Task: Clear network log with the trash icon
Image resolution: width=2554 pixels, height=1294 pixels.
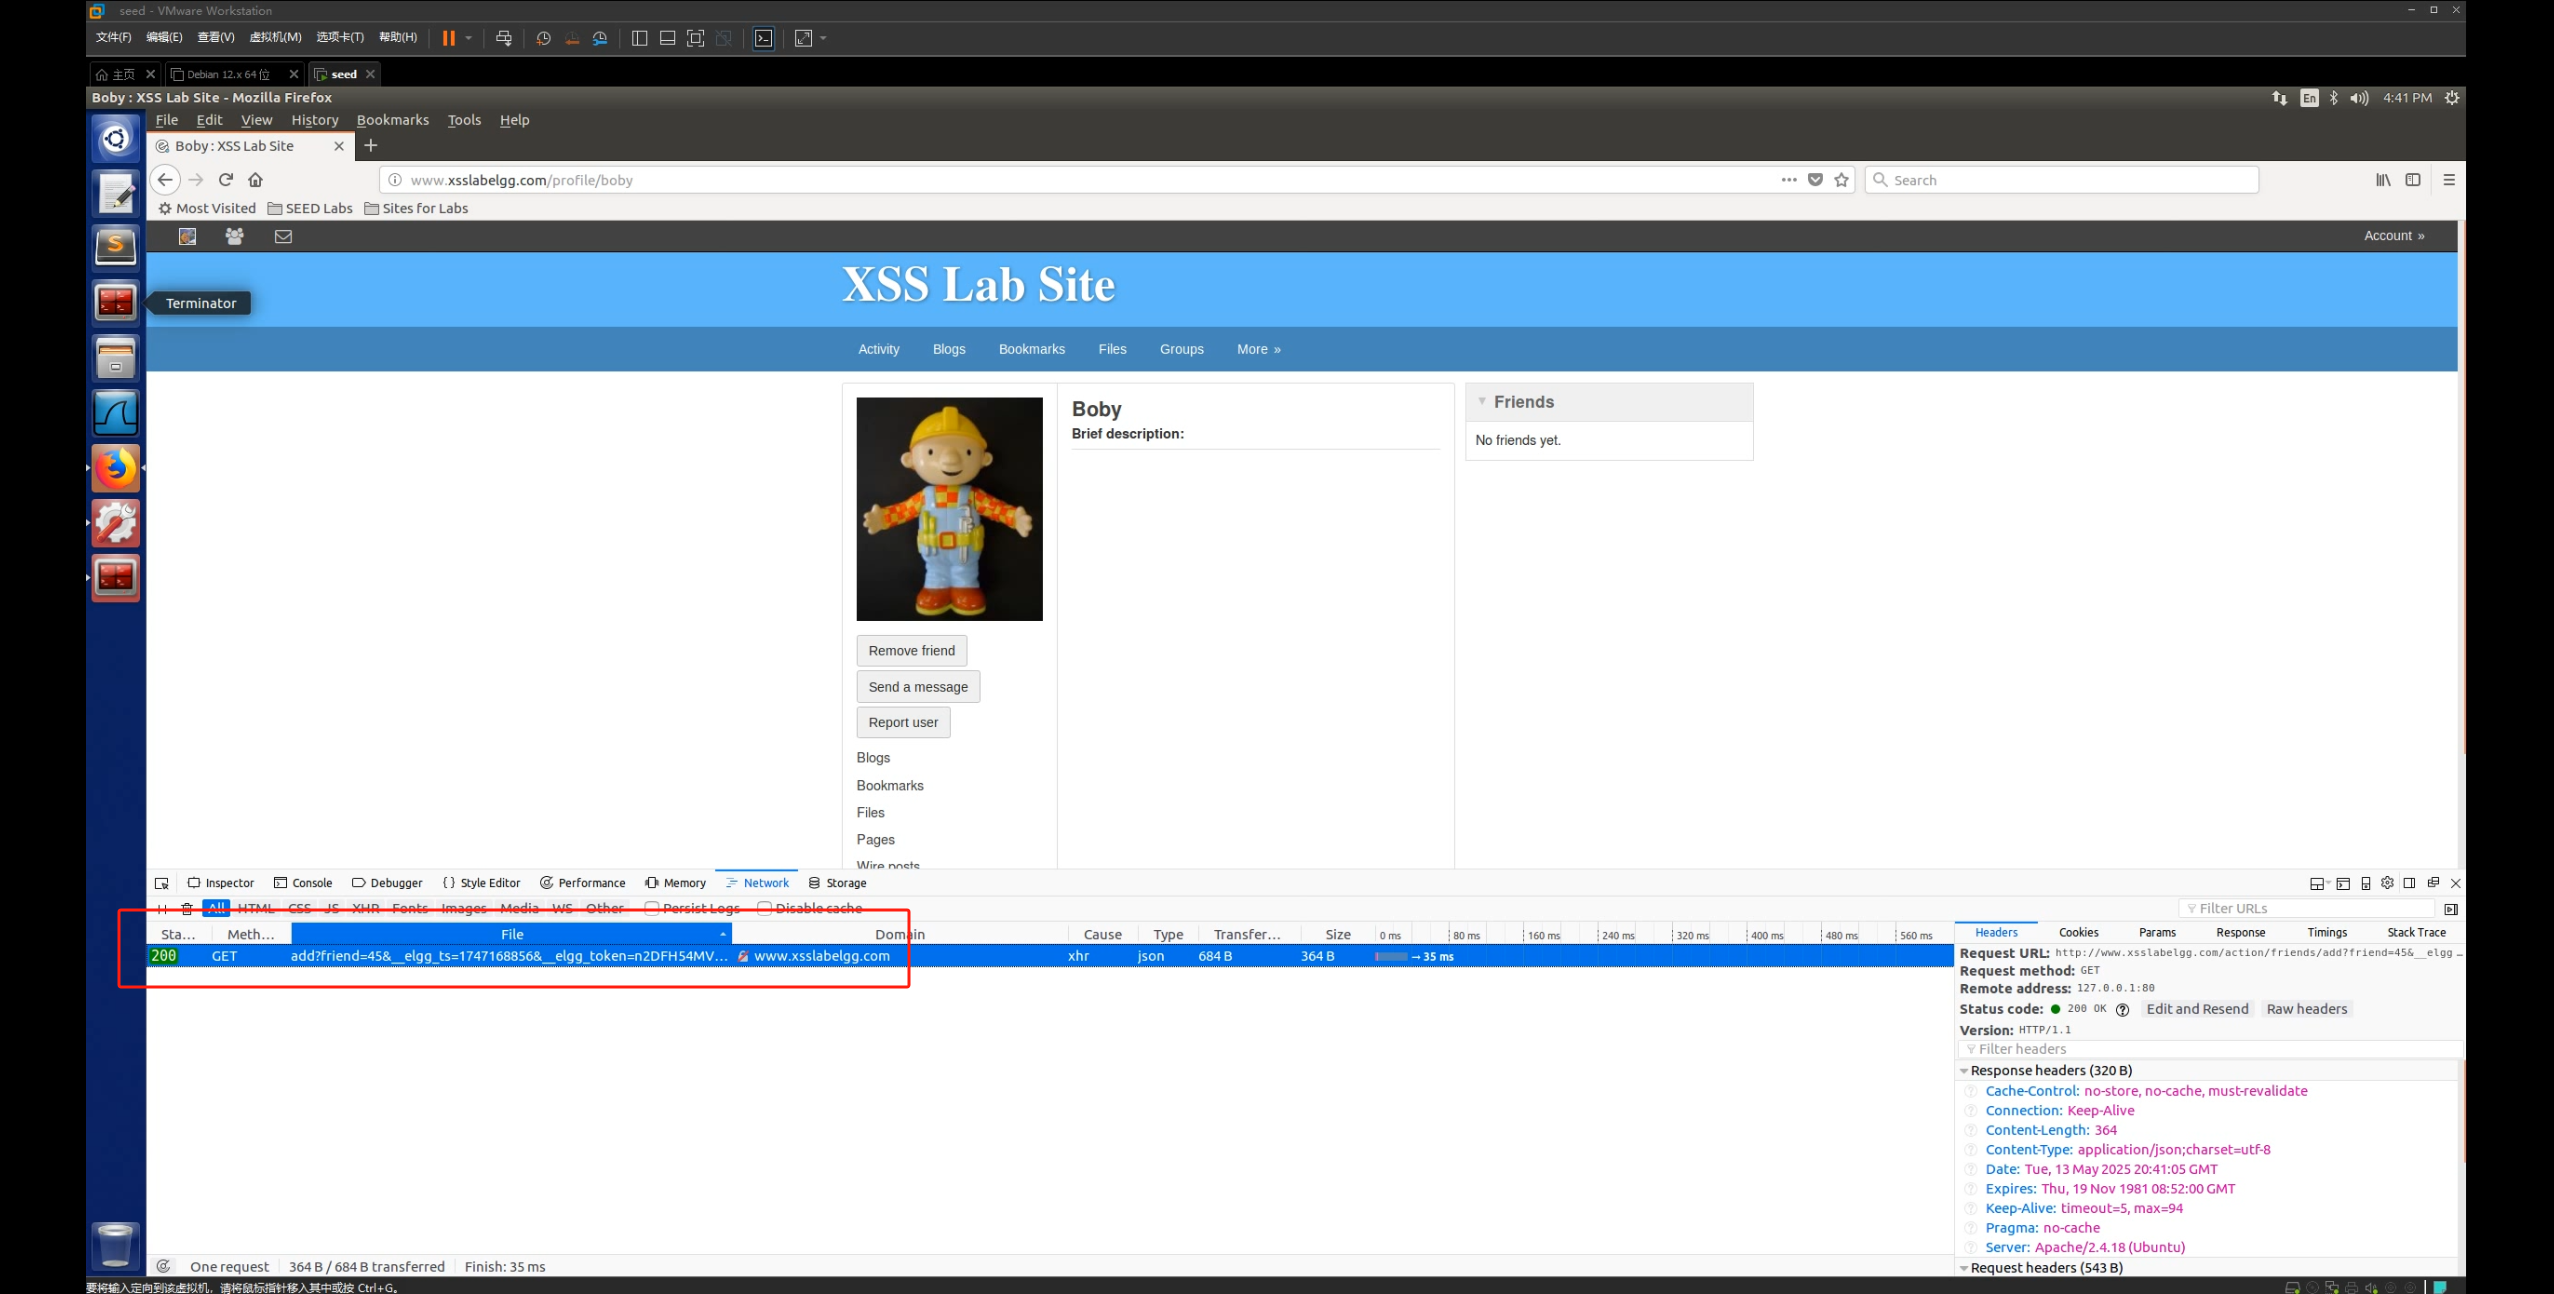Action: pos(186,908)
